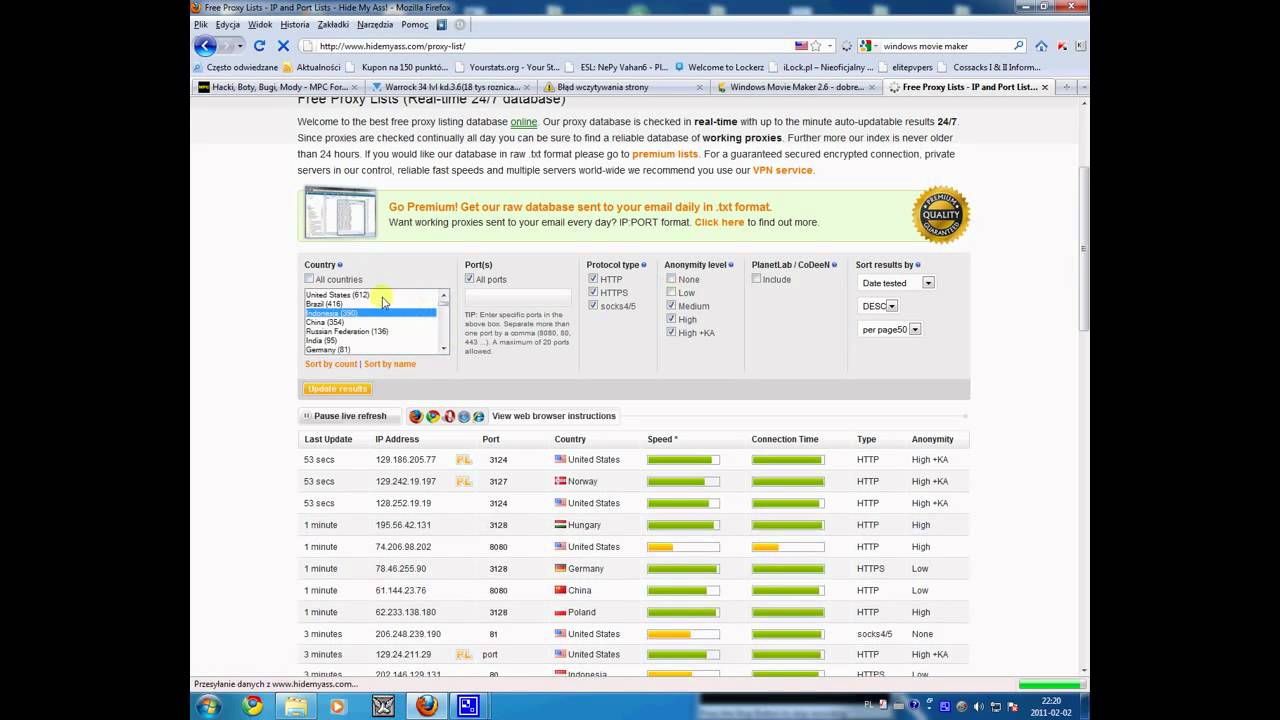Click the info icon next to Country
Image resolution: width=1280 pixels, height=720 pixels.
(340, 265)
